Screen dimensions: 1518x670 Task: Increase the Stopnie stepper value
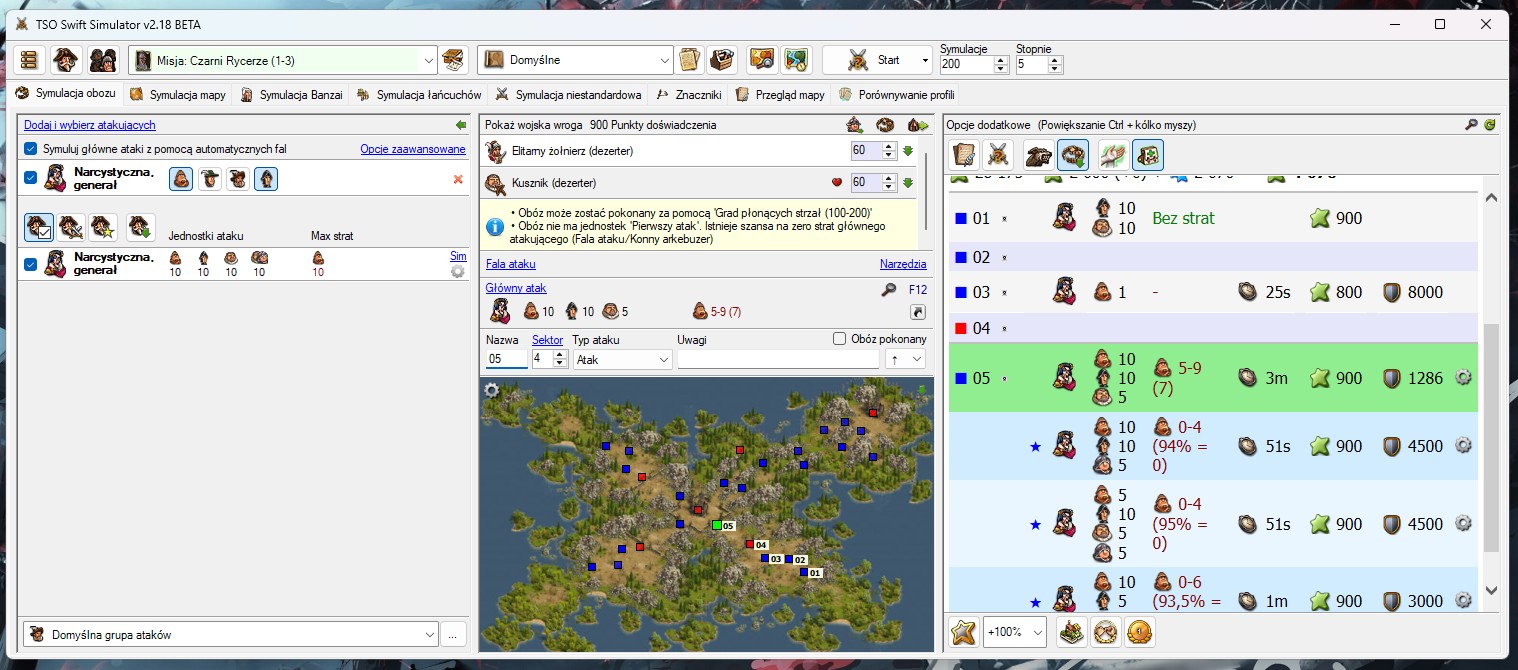click(1055, 60)
